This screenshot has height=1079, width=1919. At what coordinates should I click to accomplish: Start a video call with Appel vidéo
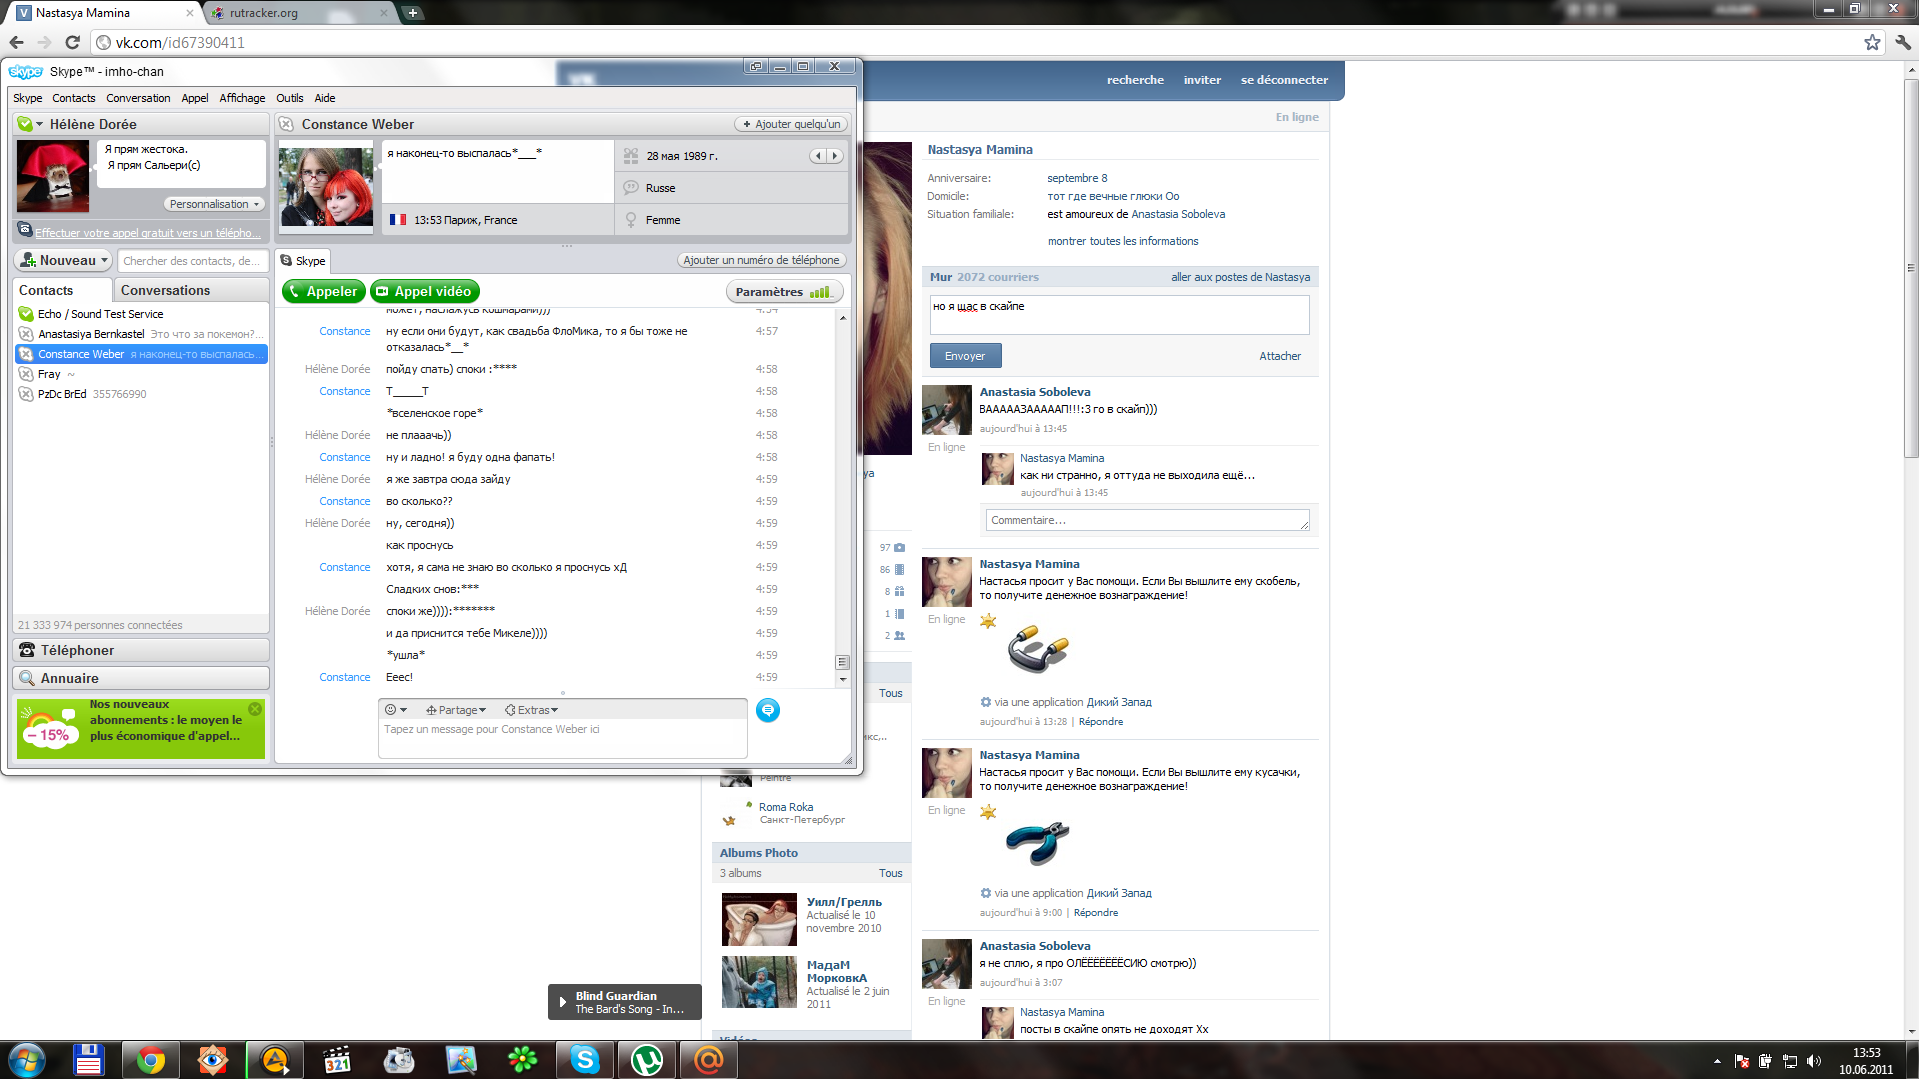(x=424, y=291)
